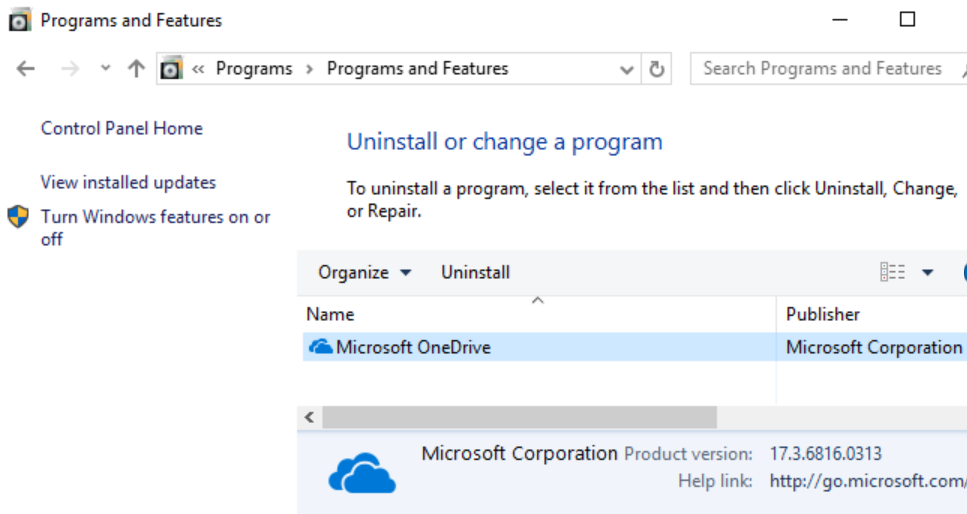Click the Back navigation arrow
Viewport: 967px width, 514px height.
pos(26,69)
